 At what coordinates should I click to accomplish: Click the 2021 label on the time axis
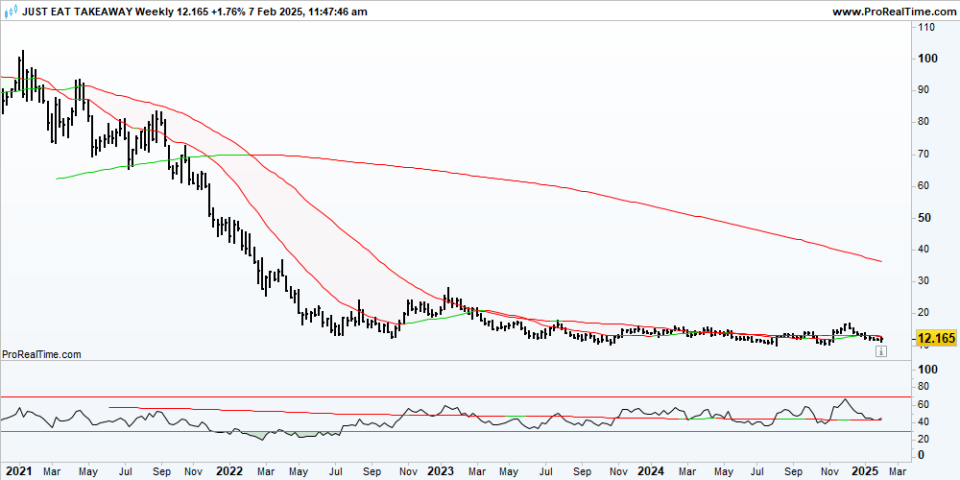pyautogui.click(x=17, y=471)
